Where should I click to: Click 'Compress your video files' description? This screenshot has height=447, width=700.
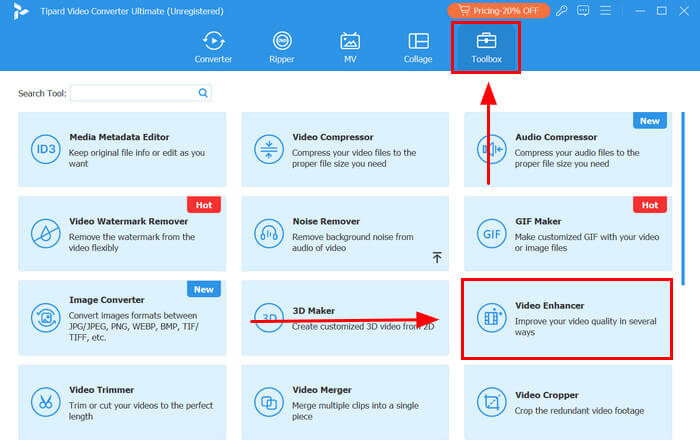pyautogui.click(x=354, y=158)
